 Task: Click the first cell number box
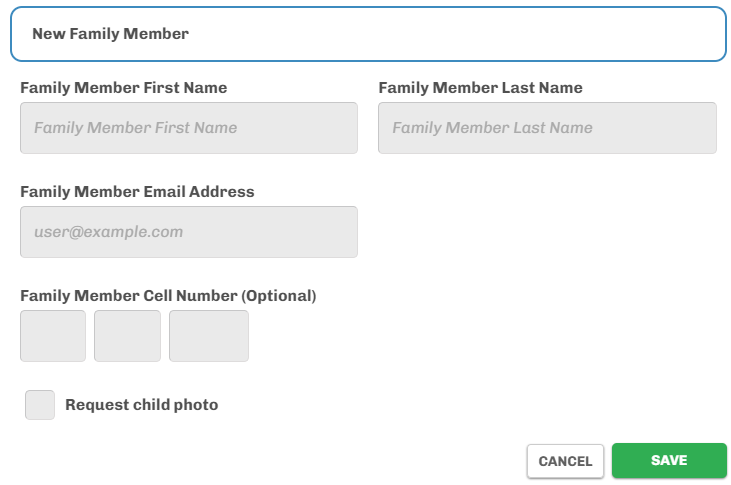pyautogui.click(x=53, y=336)
